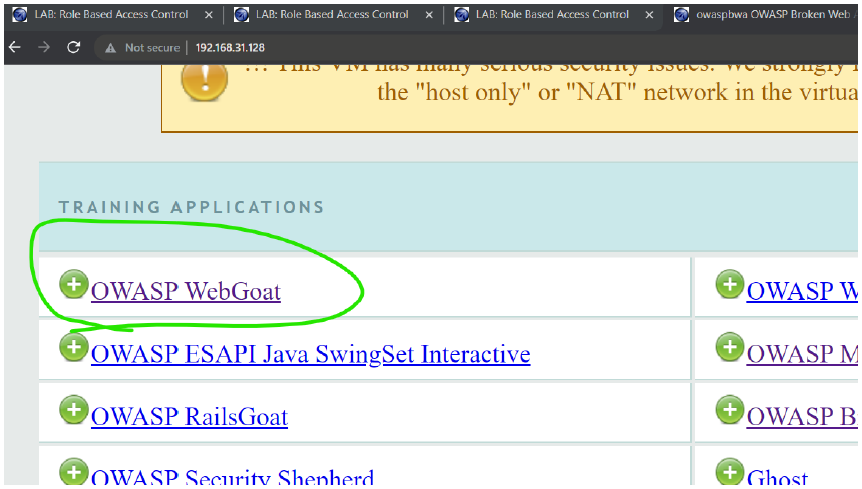Reload the current page
Viewport: 862px width, 489px height.
click(74, 48)
